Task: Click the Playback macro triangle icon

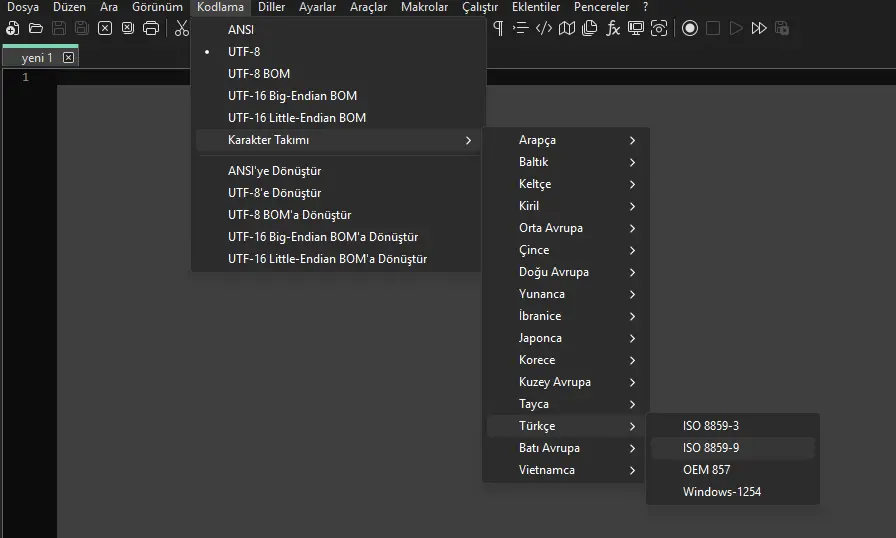Action: (736, 28)
